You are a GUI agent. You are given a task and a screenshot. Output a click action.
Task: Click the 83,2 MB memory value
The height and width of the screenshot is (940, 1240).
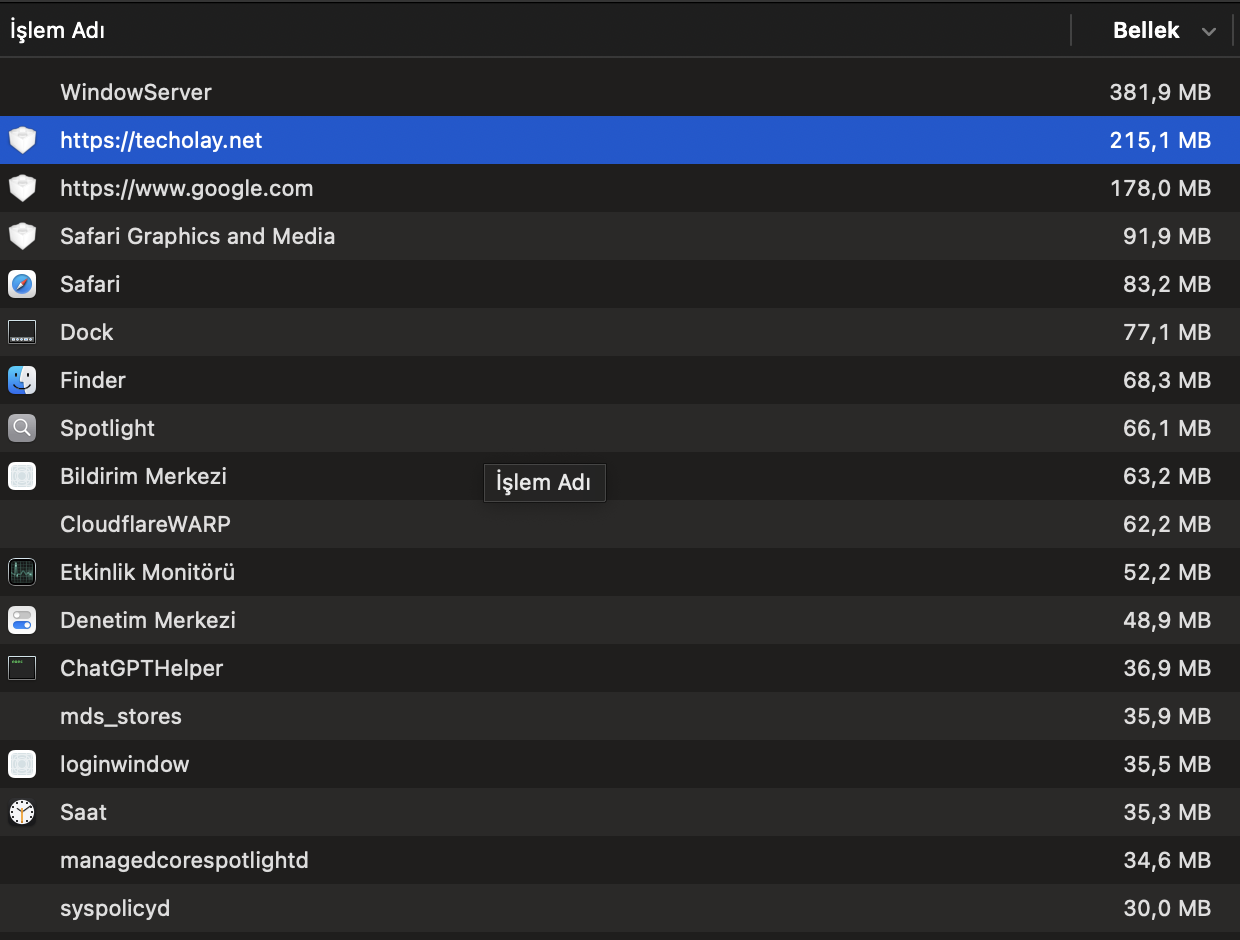[1167, 284]
